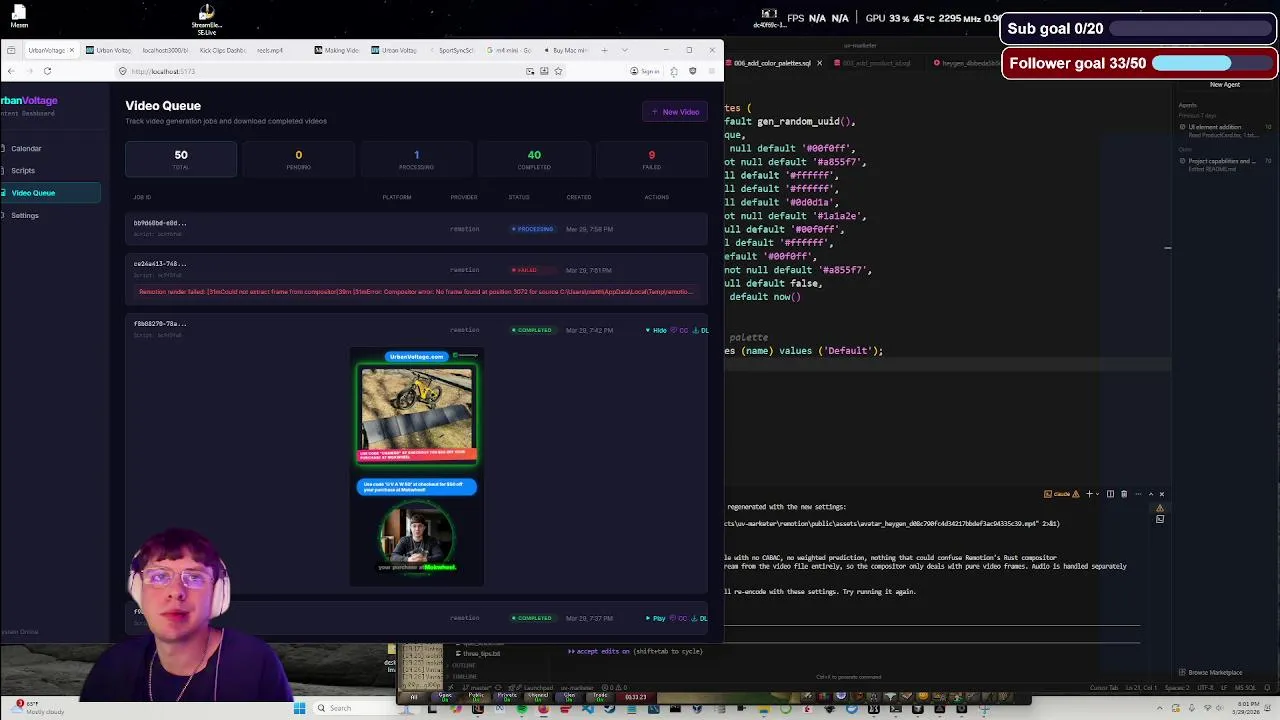The image size is (1280, 720).
Task: Switch to the reels.mp4 browser tab
Action: [270, 50]
